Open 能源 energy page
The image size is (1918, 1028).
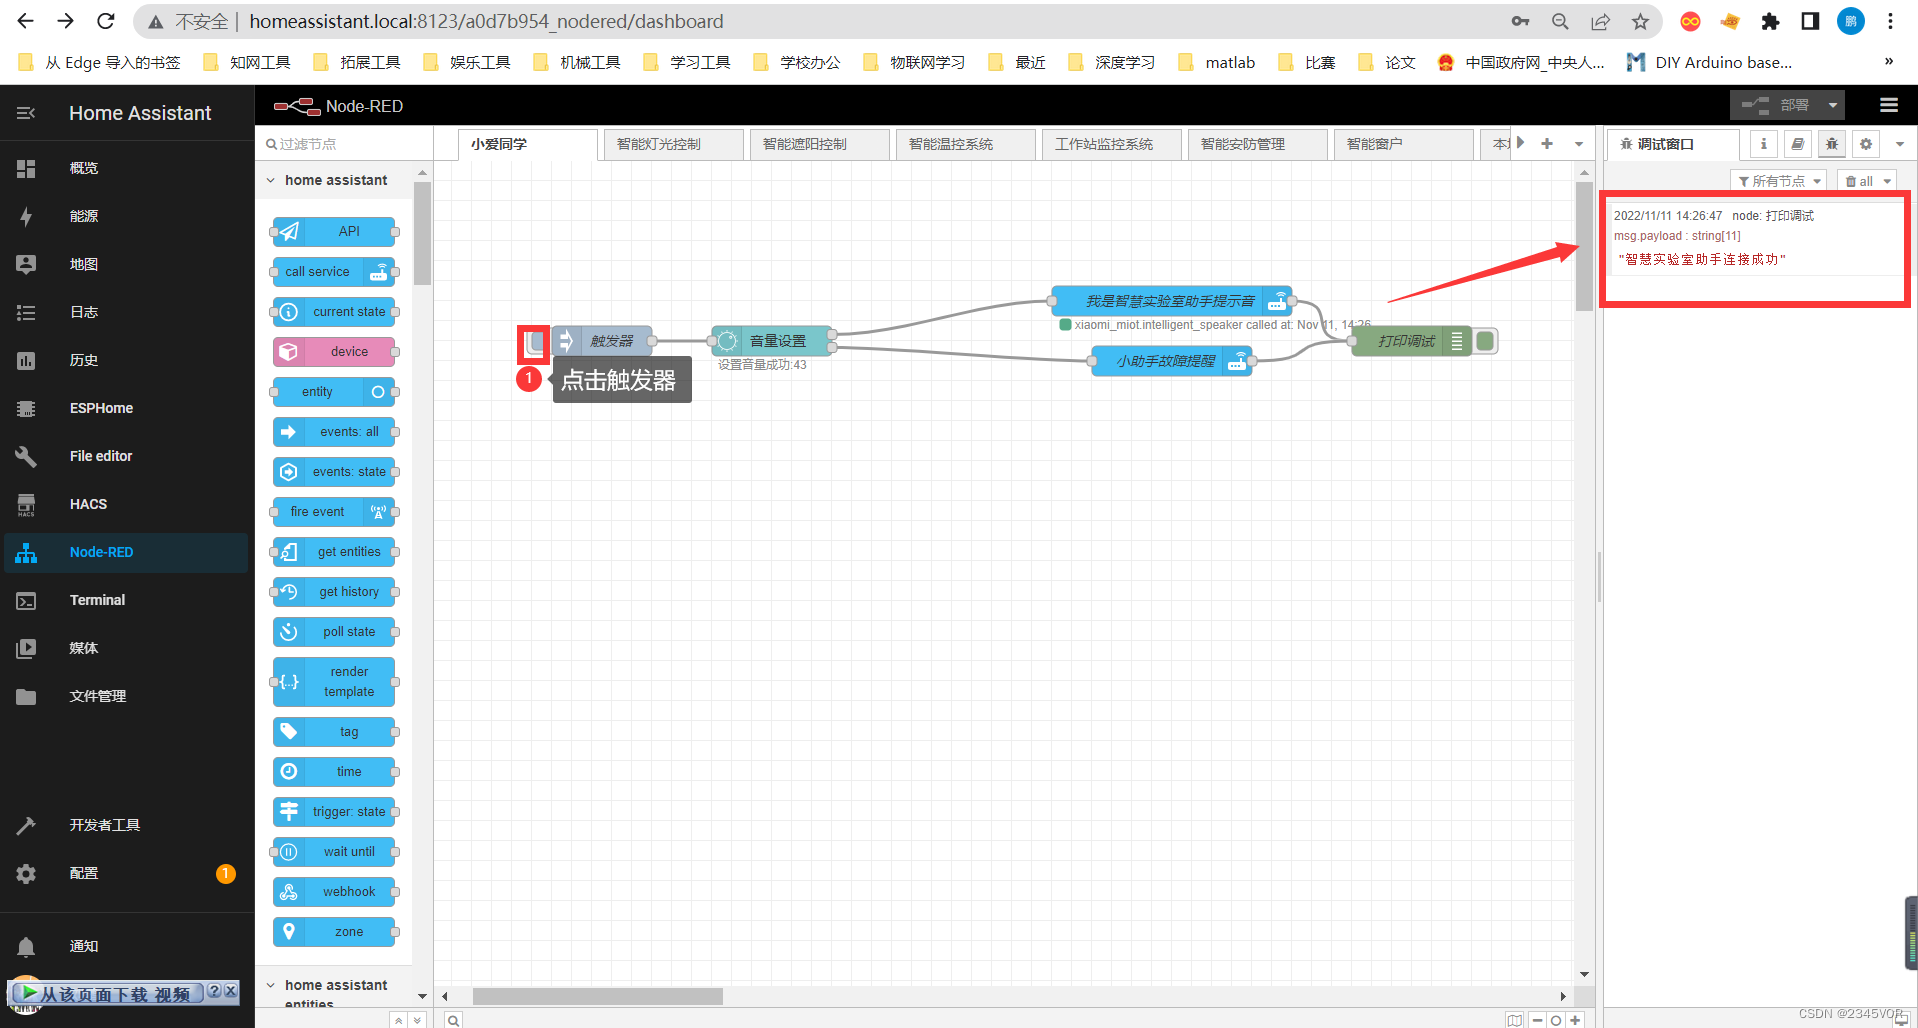click(126, 216)
